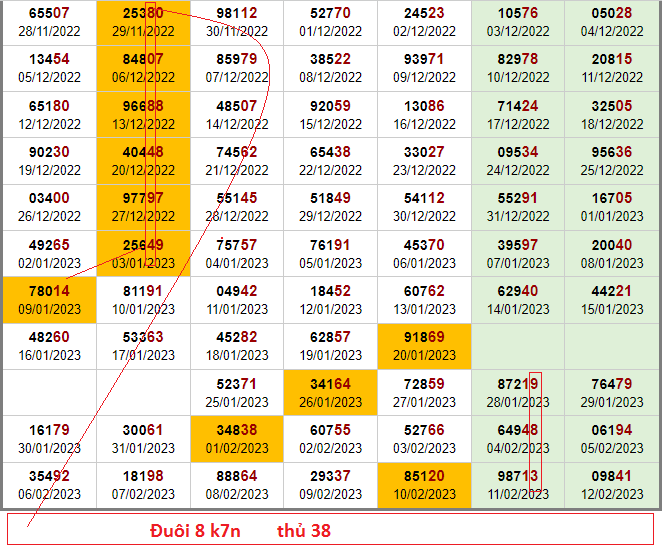Click the cell 51849 dated 29/12/2022
This screenshot has height=554, width=662.
[x=330, y=208]
